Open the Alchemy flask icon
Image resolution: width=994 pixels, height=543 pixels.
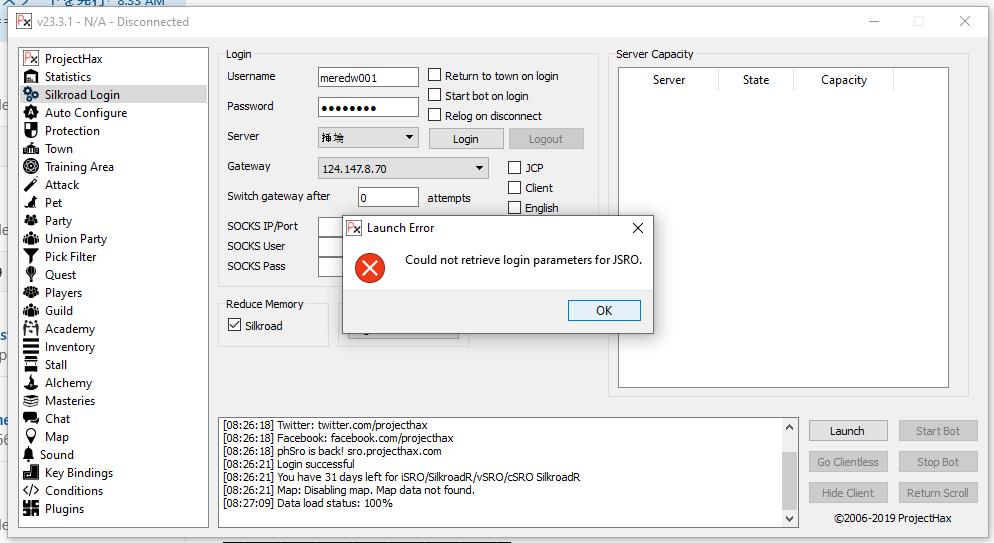pyautogui.click(x=31, y=383)
